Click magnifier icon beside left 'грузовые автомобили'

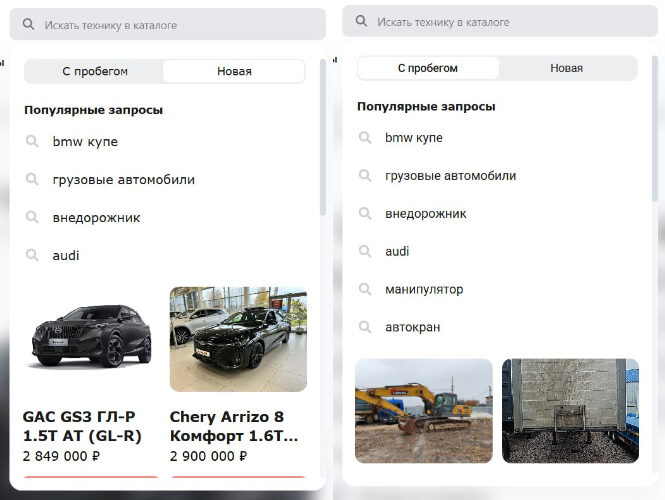pos(32,179)
